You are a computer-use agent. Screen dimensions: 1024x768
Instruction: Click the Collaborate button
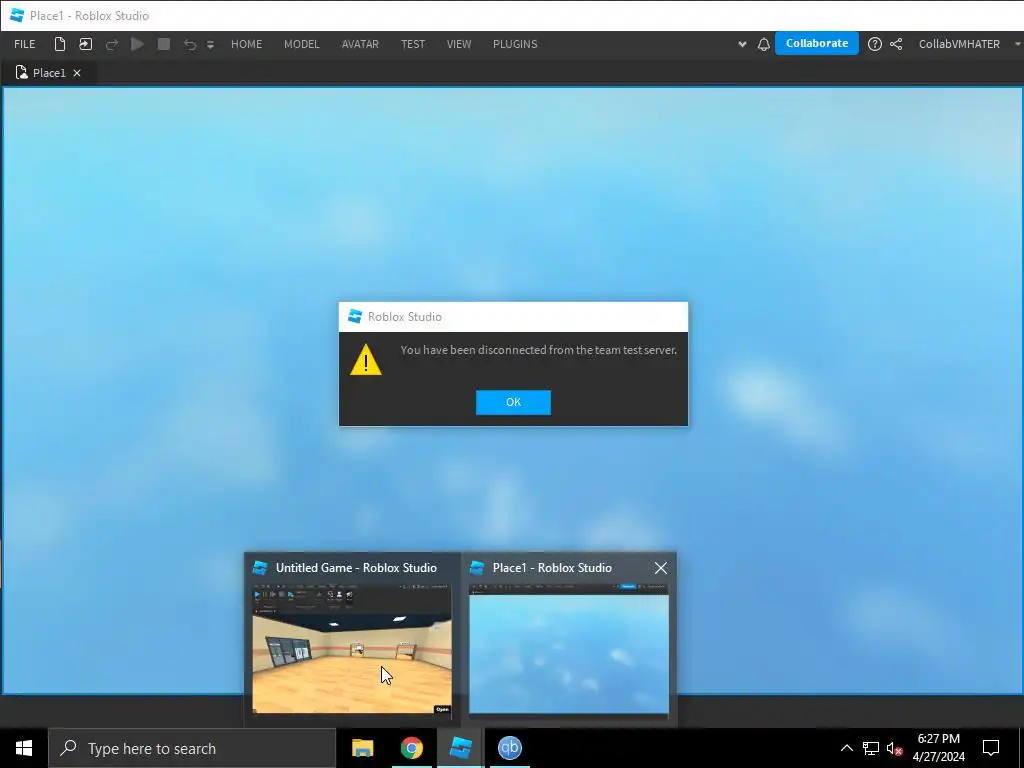(816, 43)
